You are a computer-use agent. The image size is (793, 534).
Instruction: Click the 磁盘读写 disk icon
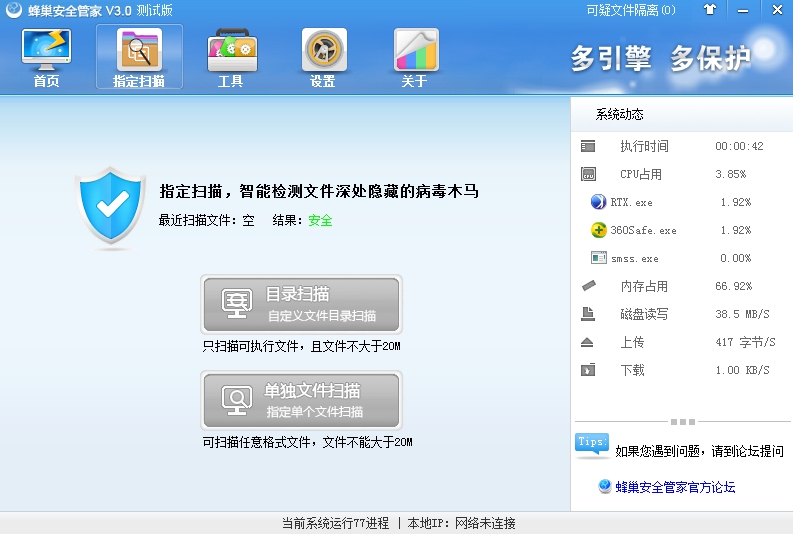[x=588, y=314]
